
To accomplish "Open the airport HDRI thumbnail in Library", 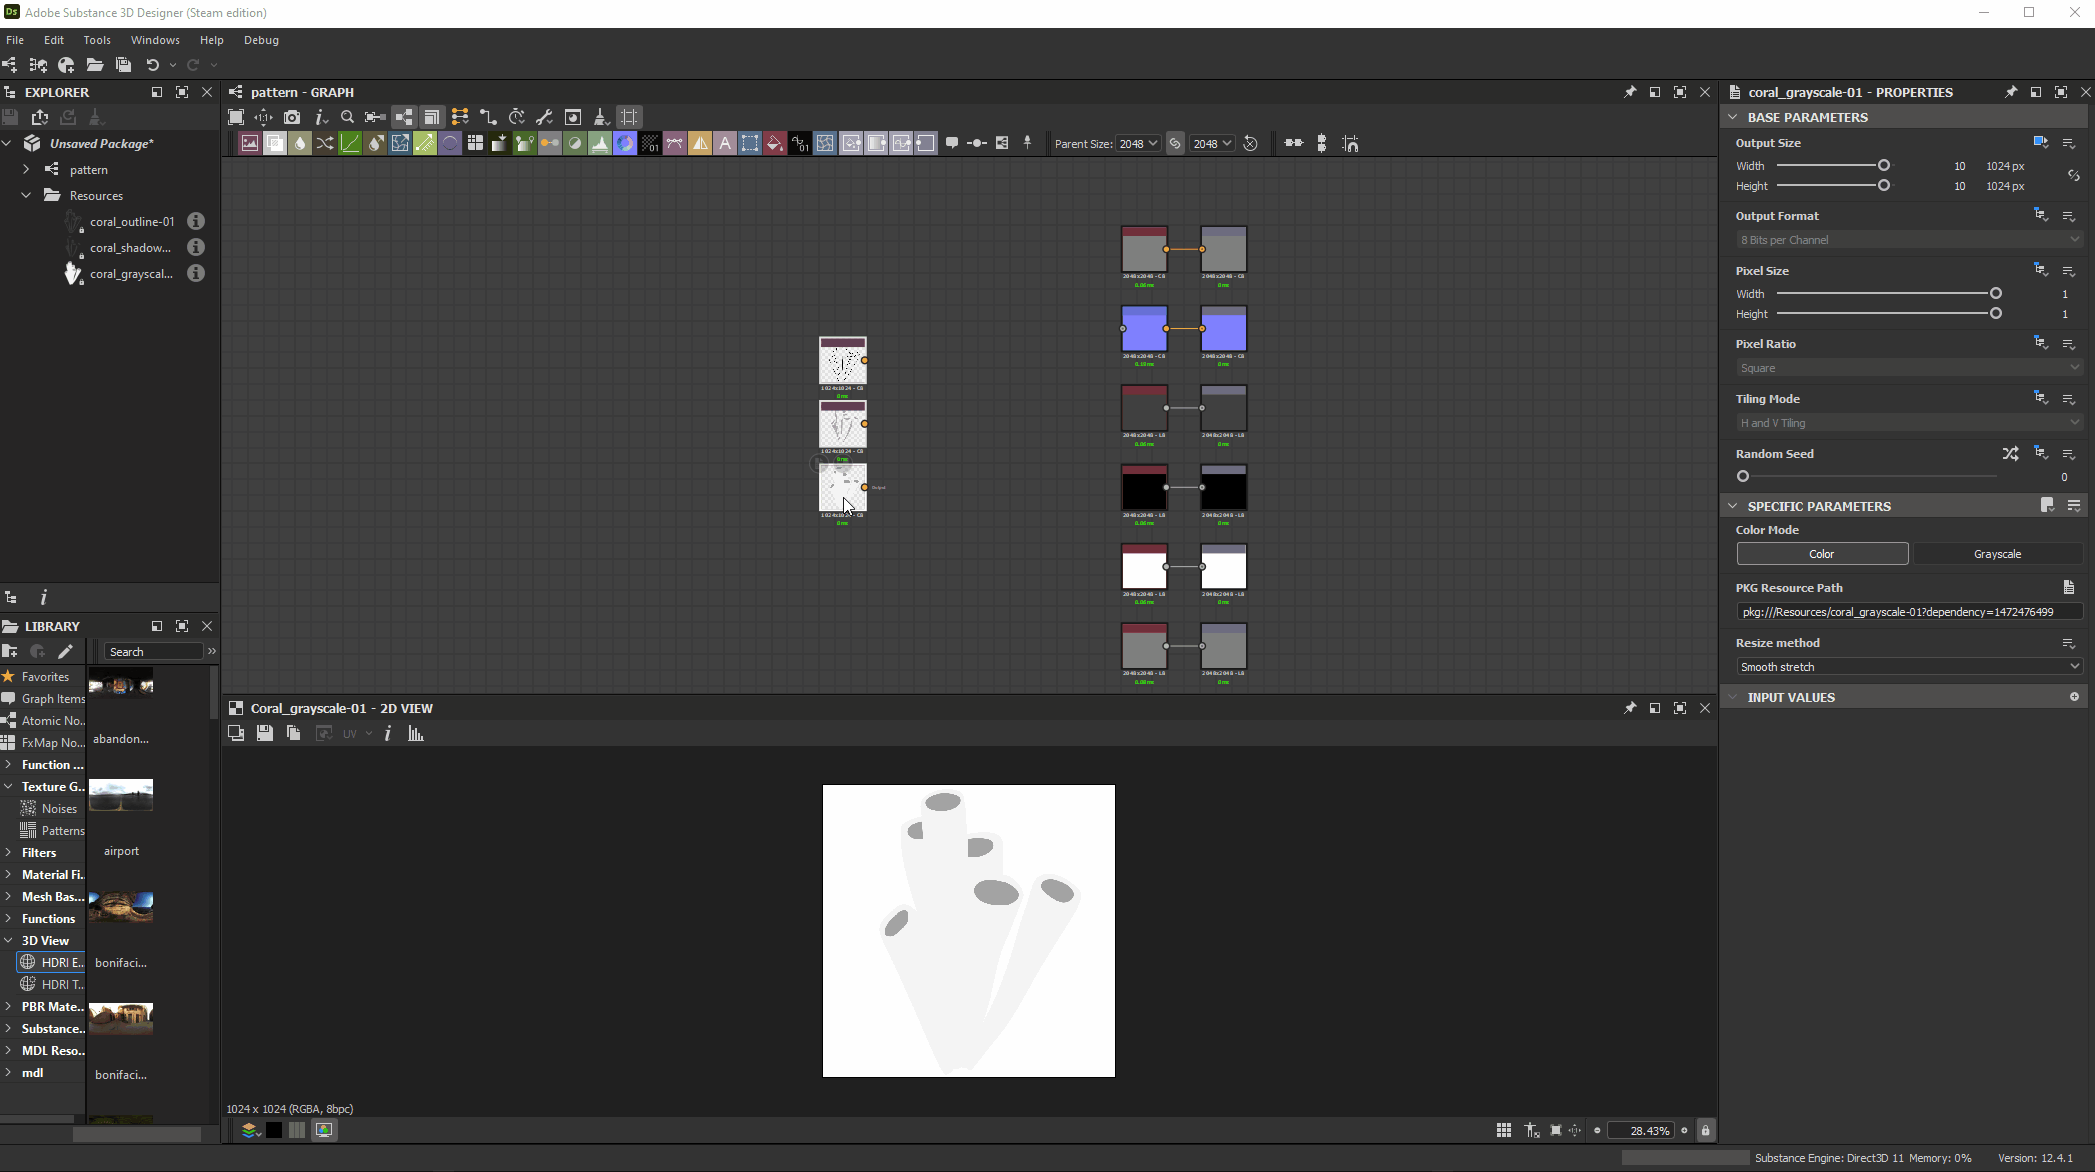I will click(x=121, y=795).
